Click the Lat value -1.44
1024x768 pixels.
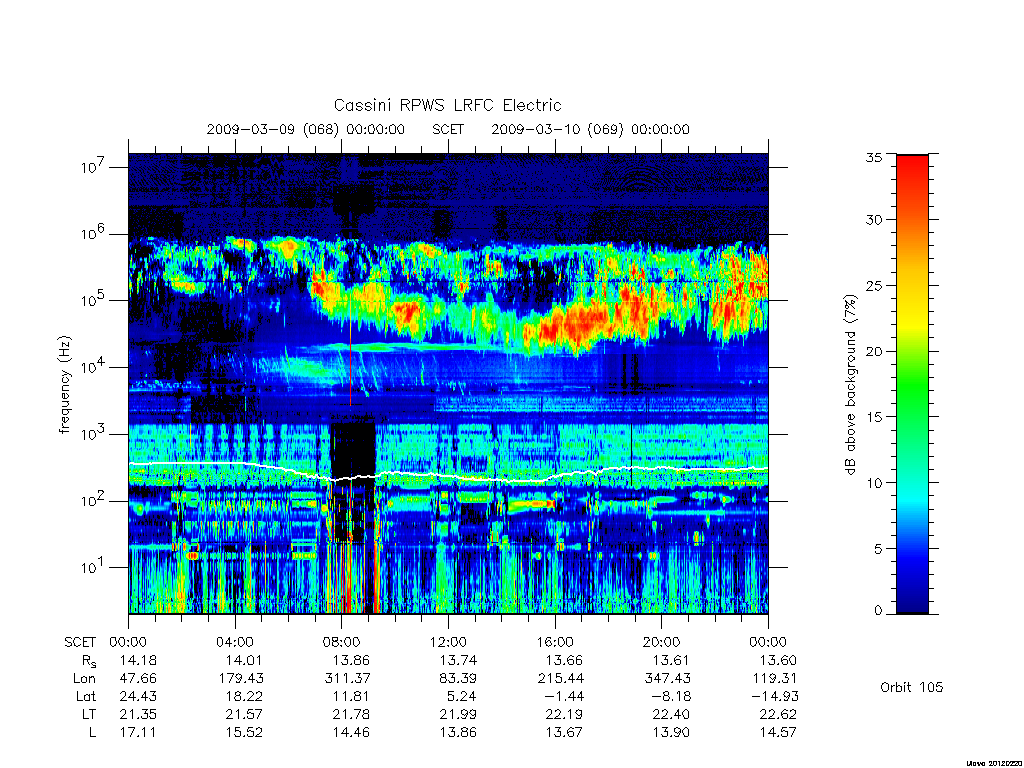tap(564, 696)
